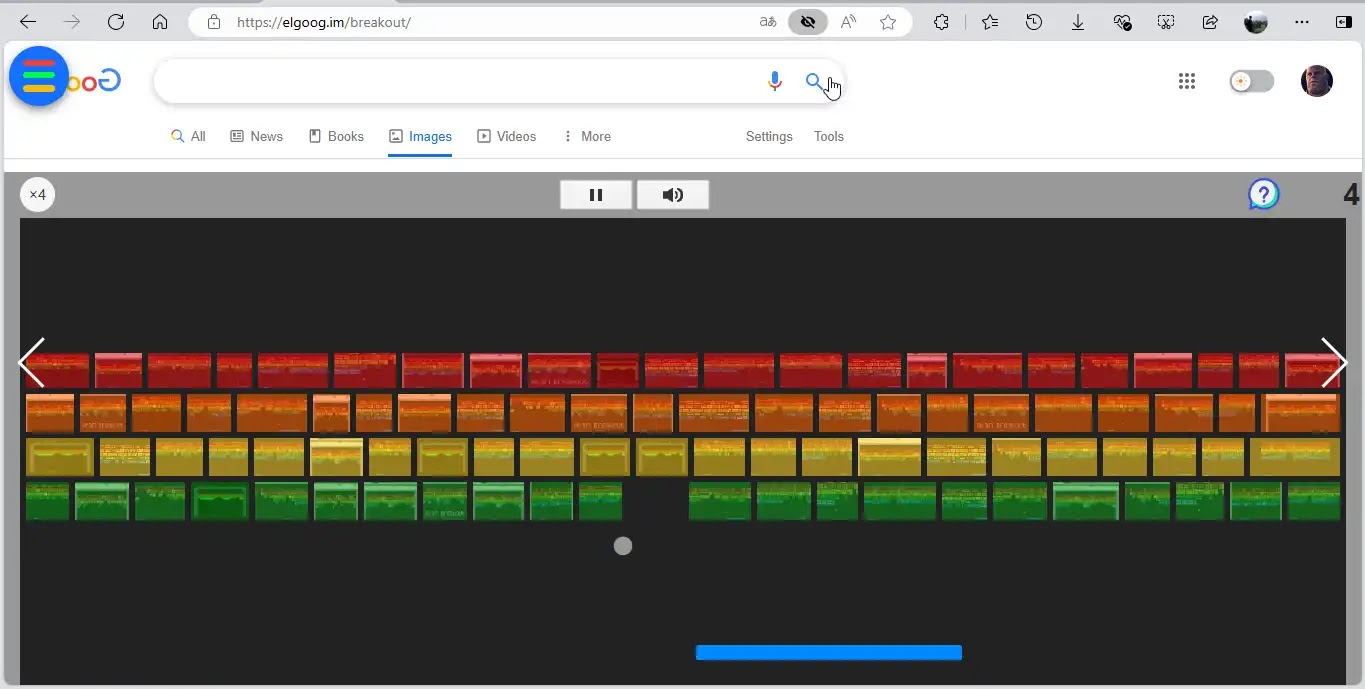Click the ×4 lives counter
The image size is (1365, 689).
click(x=37, y=194)
